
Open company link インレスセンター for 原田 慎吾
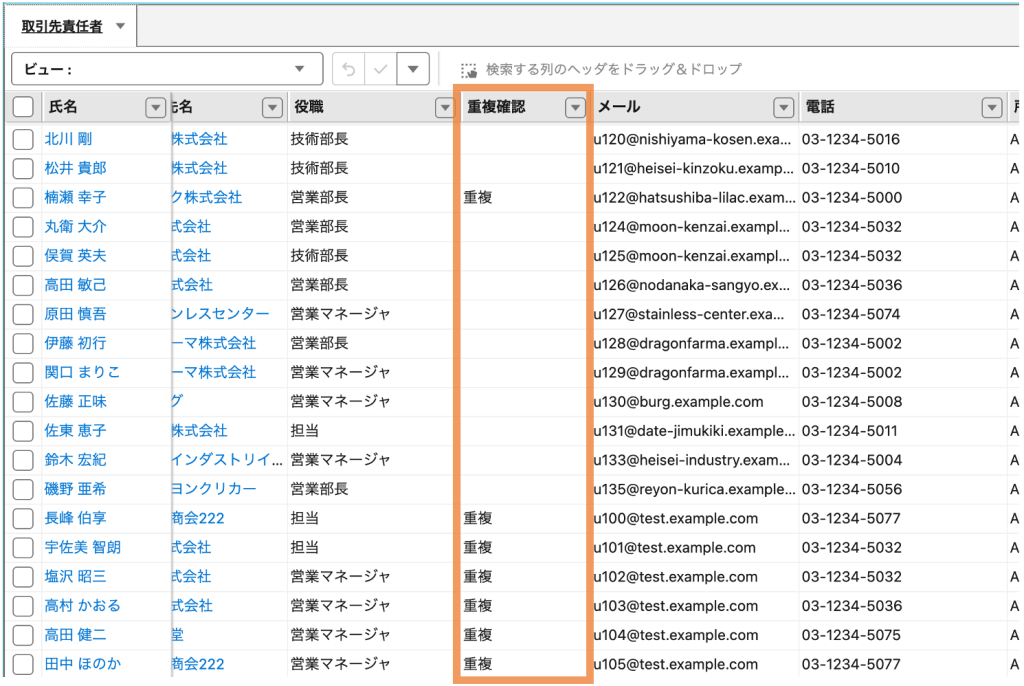point(220,314)
